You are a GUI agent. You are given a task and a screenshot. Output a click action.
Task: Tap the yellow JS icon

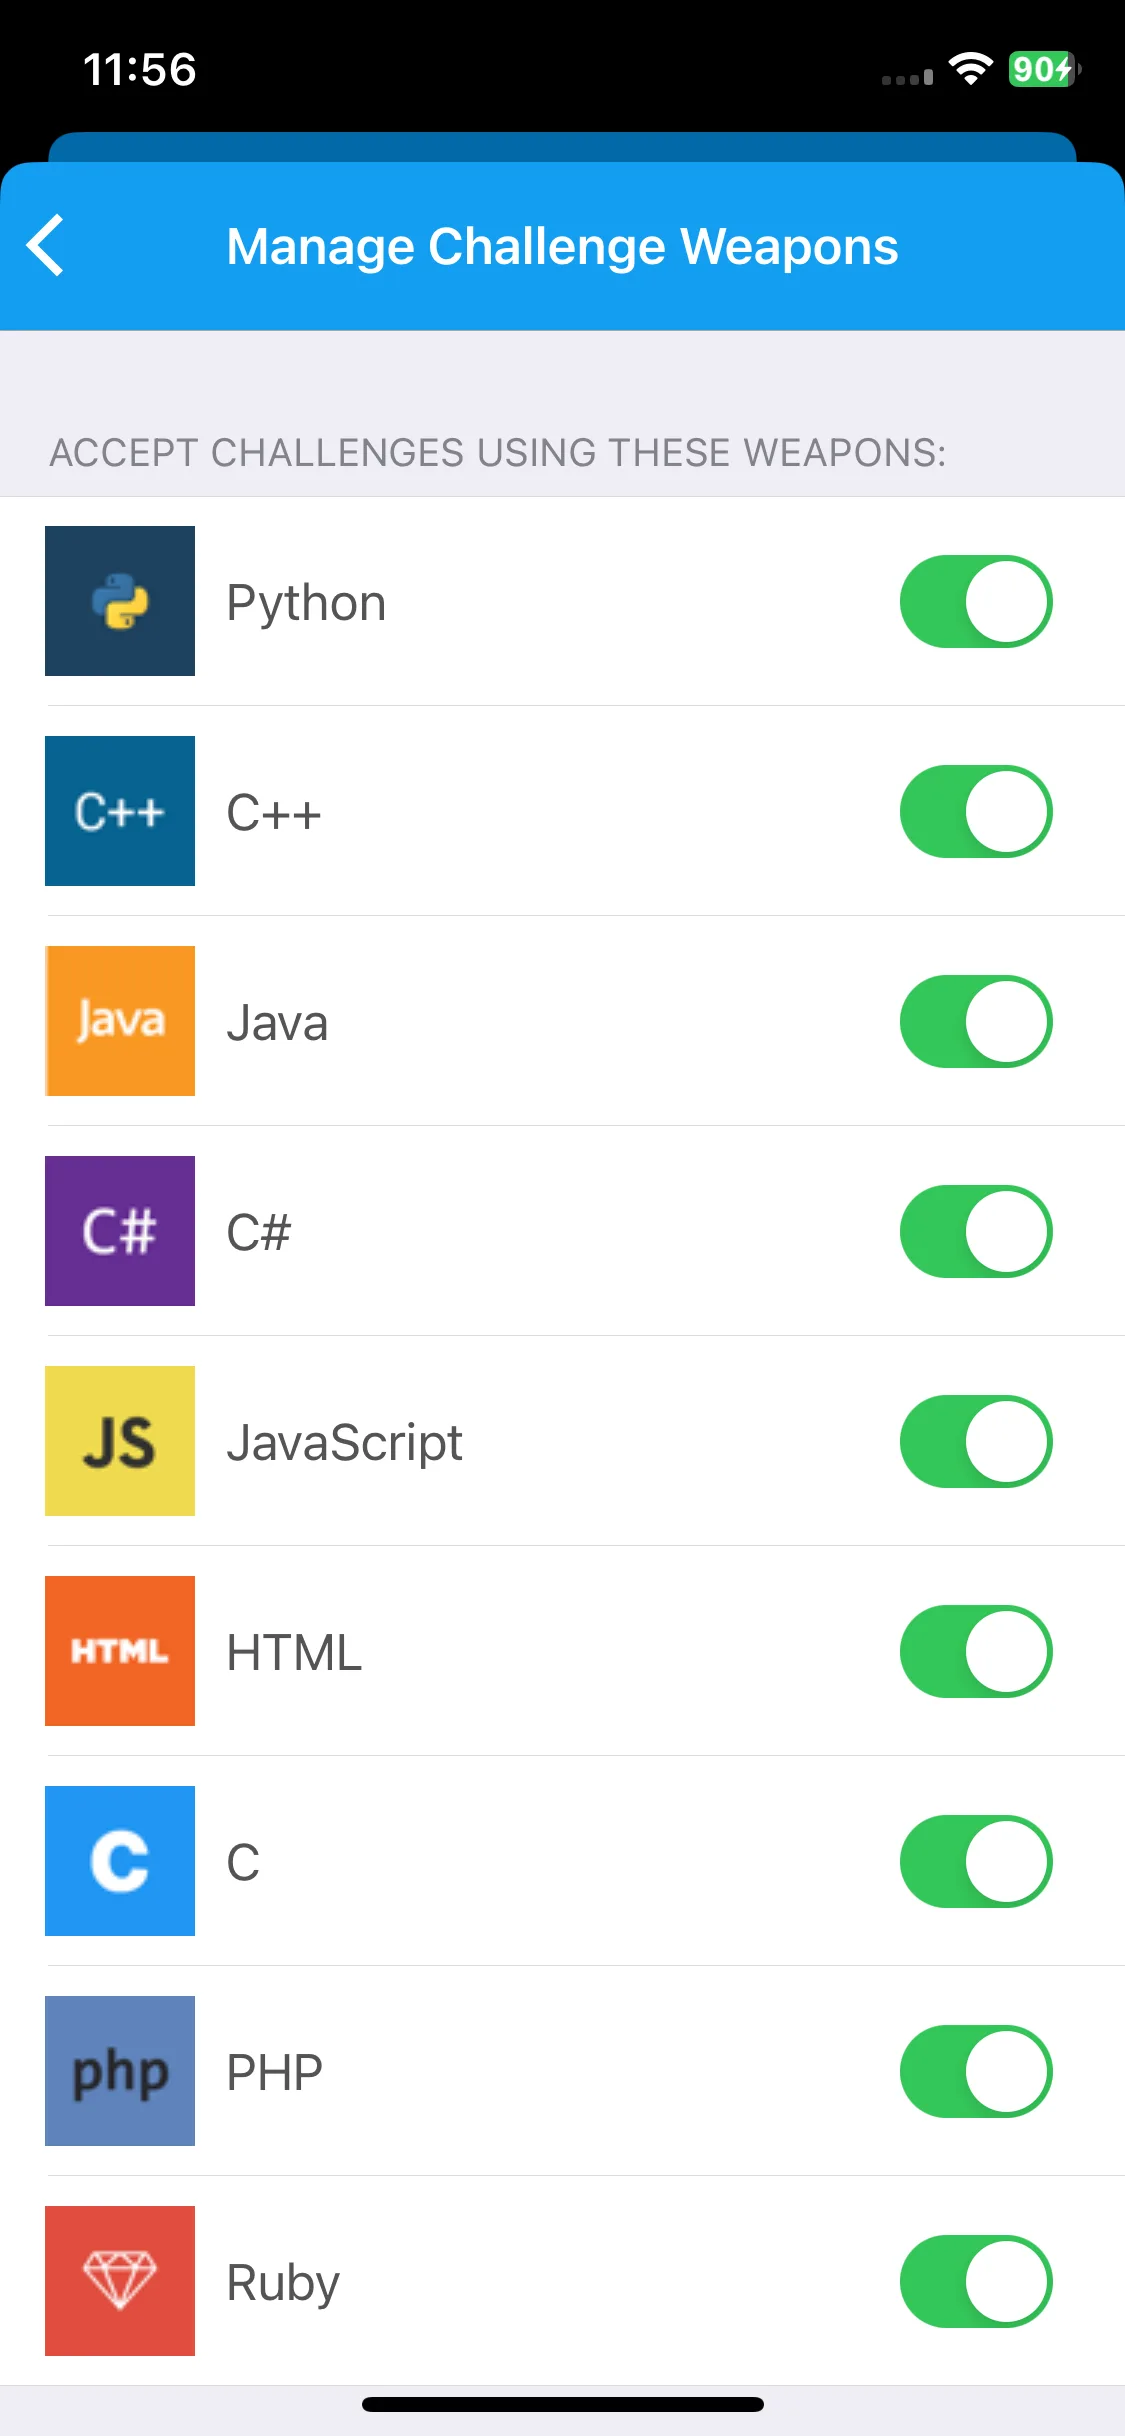[120, 1441]
